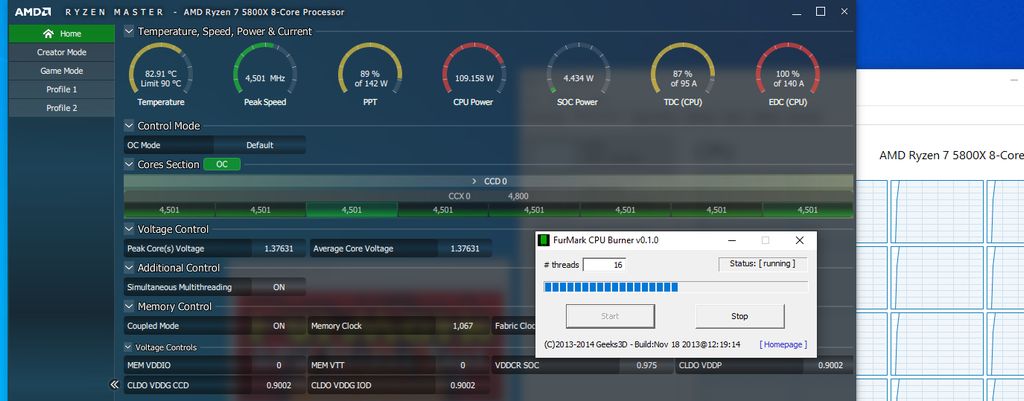Click the MEM VDDIO value
This screenshot has width=1024, height=401.
pos(279,366)
